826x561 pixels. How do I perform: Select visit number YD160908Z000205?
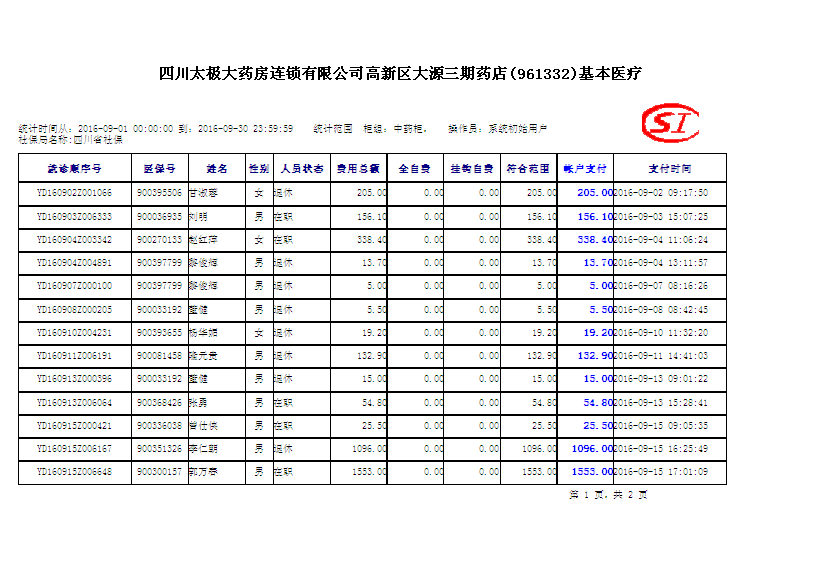[74, 309]
